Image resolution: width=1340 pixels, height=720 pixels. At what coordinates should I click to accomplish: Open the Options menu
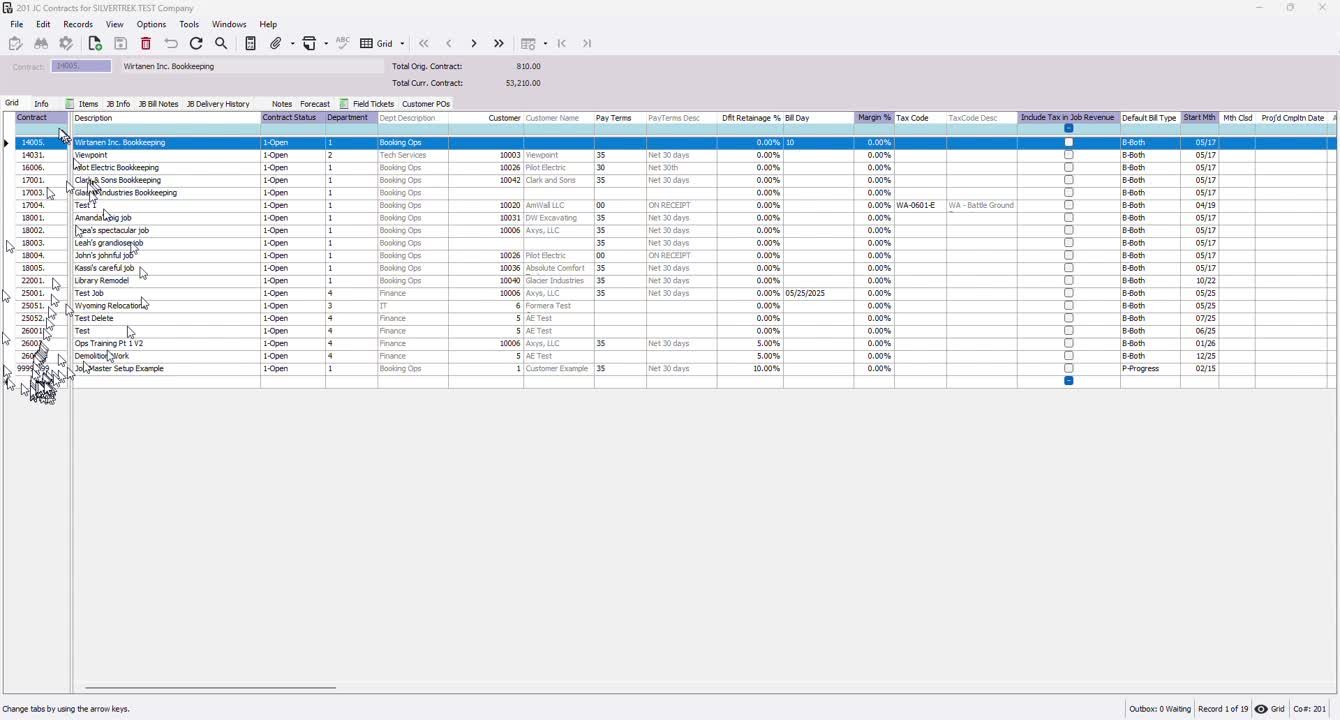tap(152, 24)
